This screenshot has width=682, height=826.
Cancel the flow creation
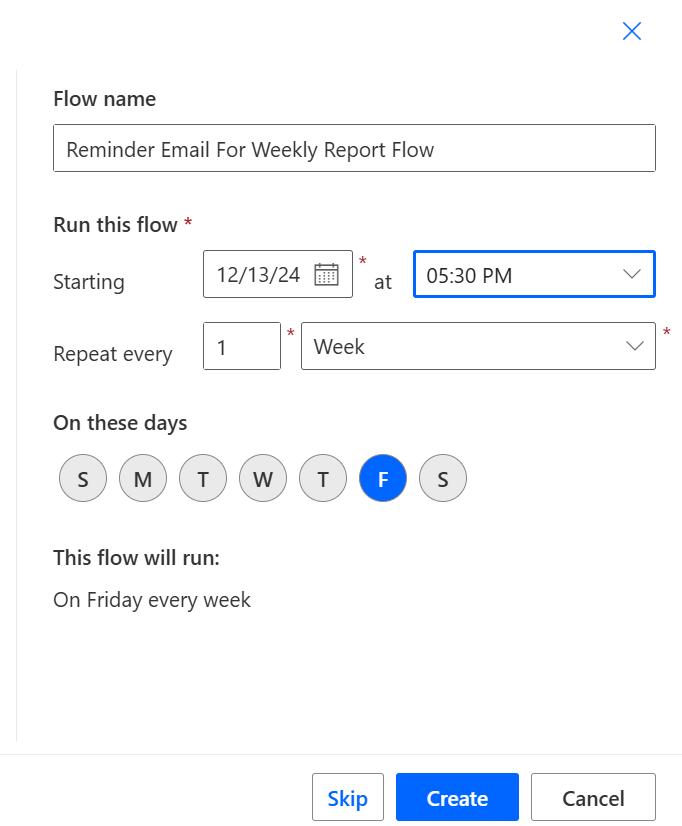(x=593, y=797)
